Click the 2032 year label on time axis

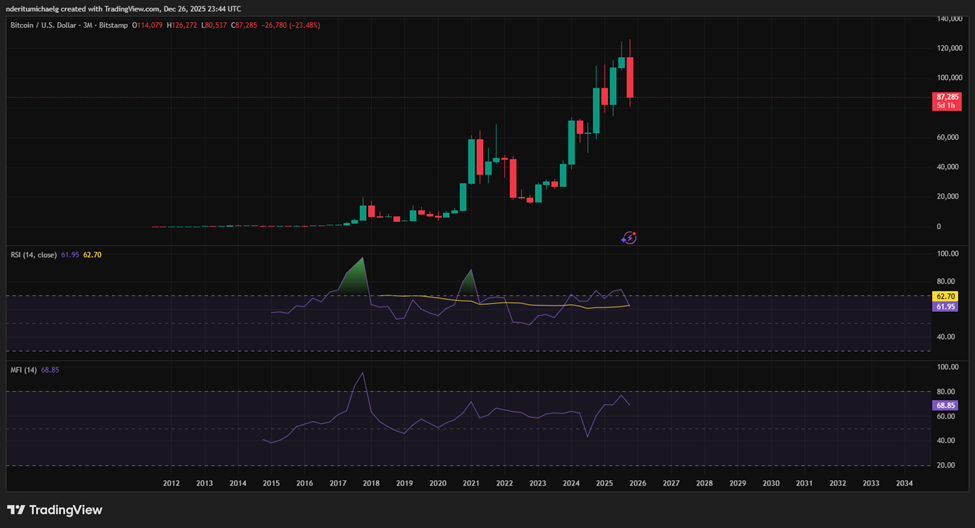click(x=838, y=483)
